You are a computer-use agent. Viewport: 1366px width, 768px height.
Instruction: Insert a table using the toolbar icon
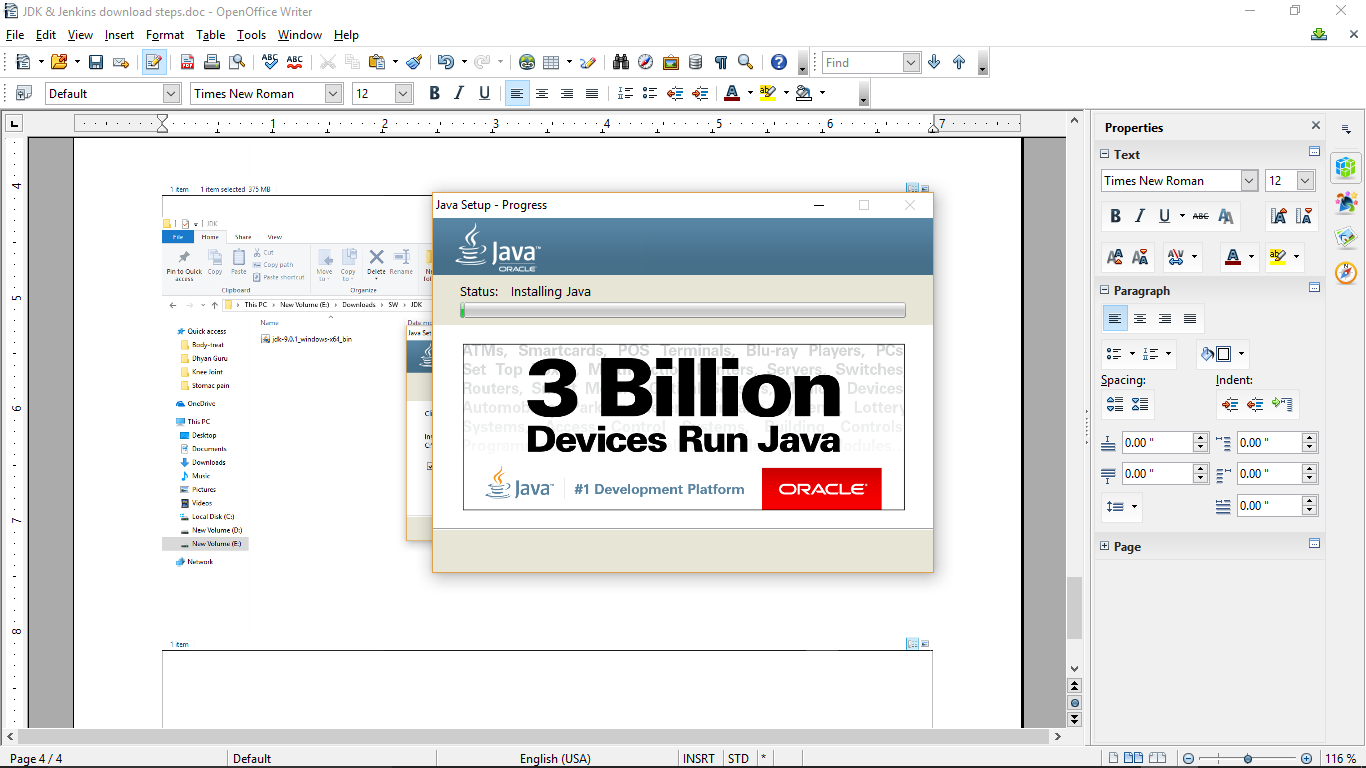(549, 62)
